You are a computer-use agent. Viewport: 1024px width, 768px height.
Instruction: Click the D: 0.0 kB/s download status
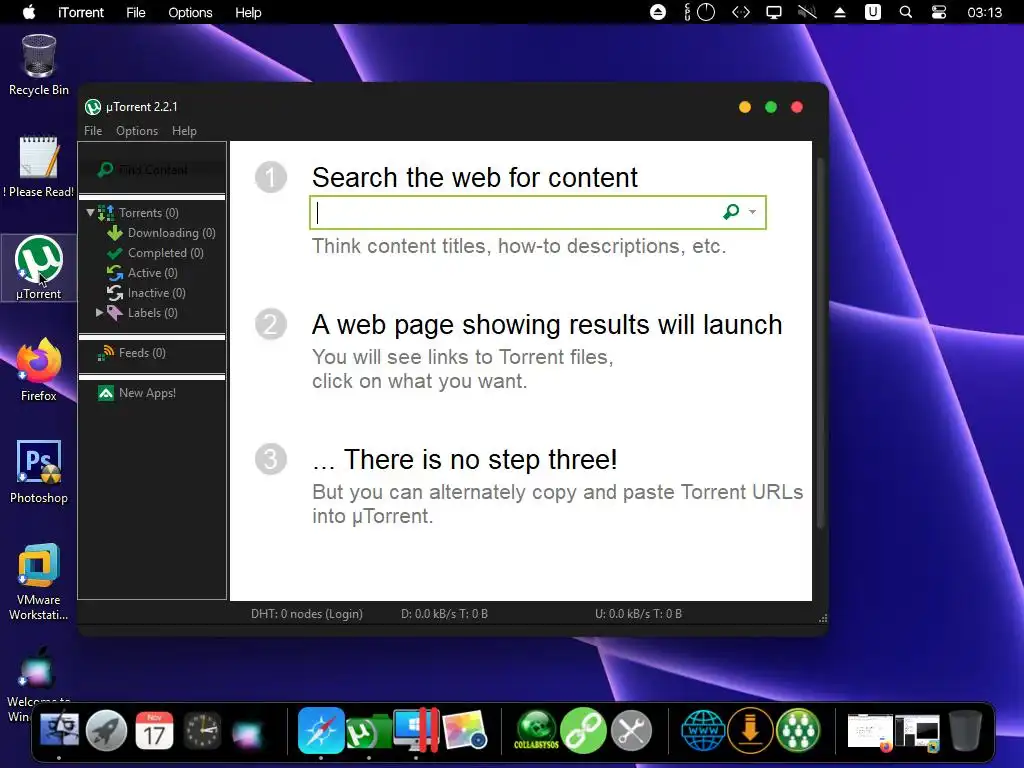[x=444, y=614]
